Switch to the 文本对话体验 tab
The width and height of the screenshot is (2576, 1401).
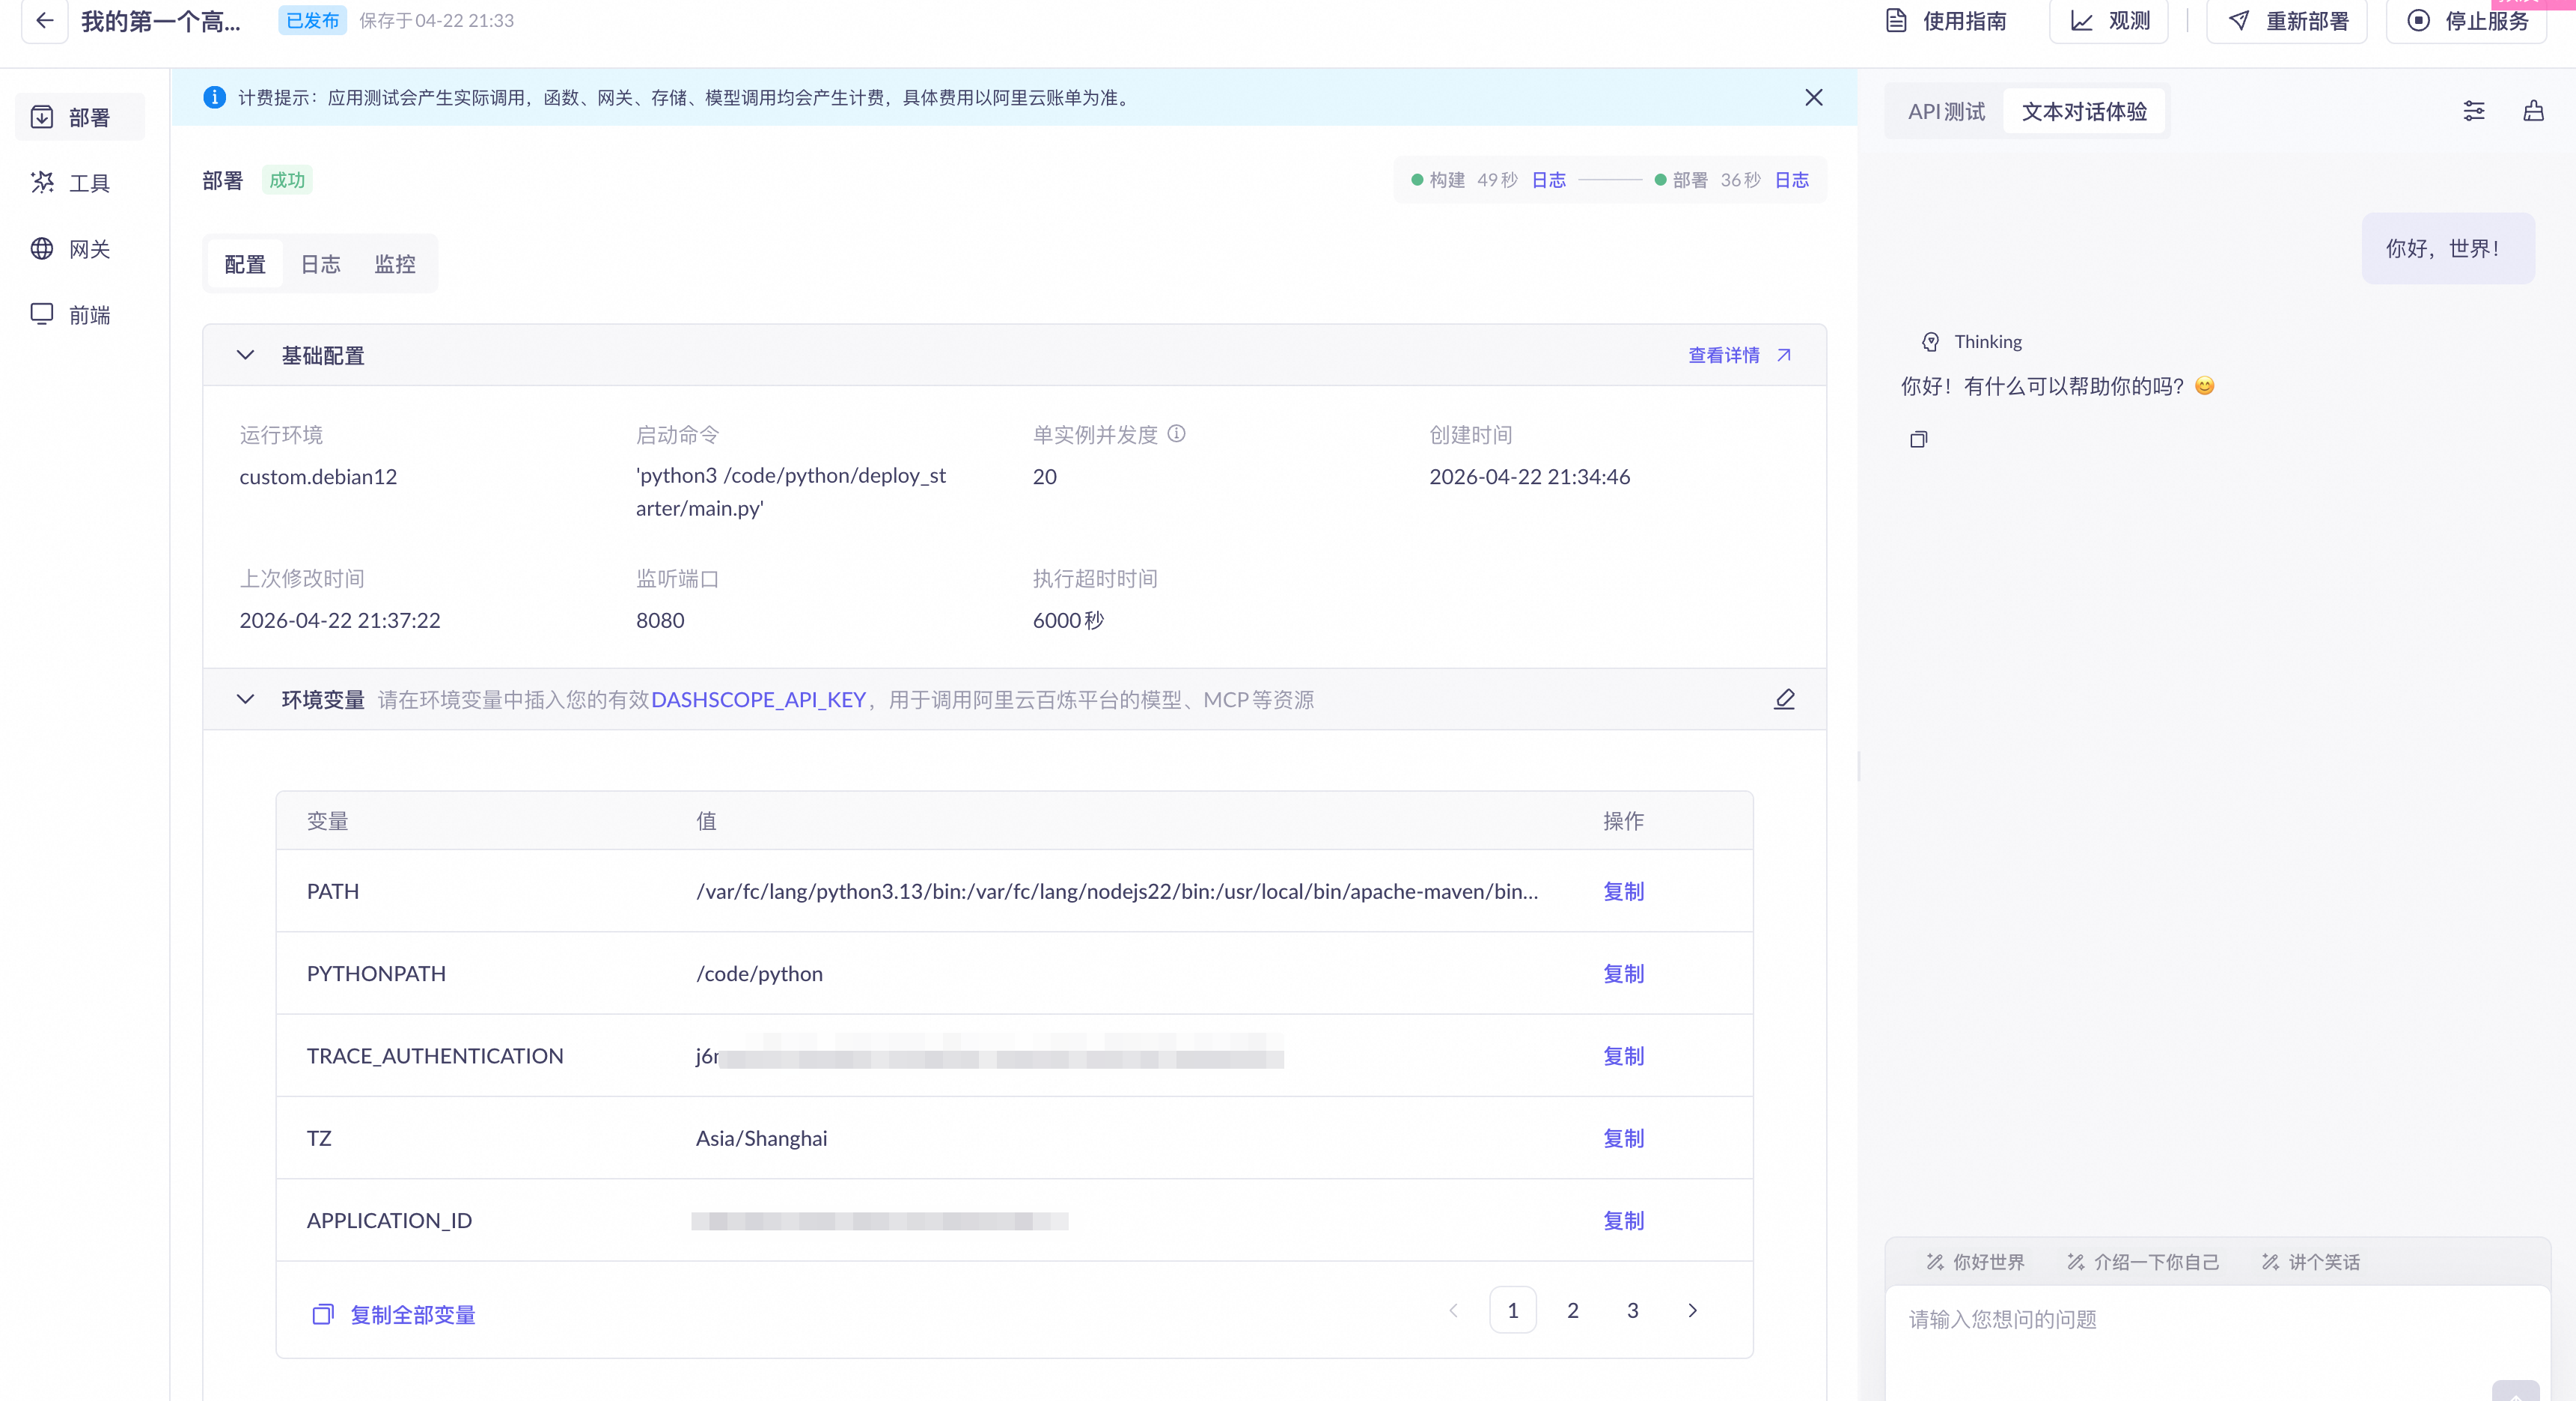click(2084, 111)
